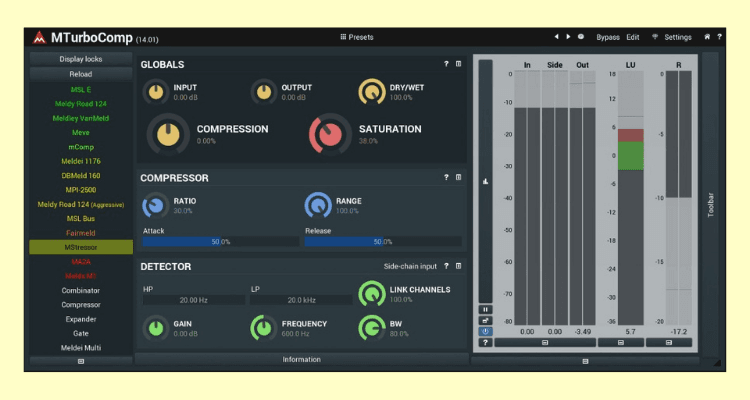The image size is (750, 400).
Task: Select Meldley VanMeld device
Action: click(x=81, y=118)
